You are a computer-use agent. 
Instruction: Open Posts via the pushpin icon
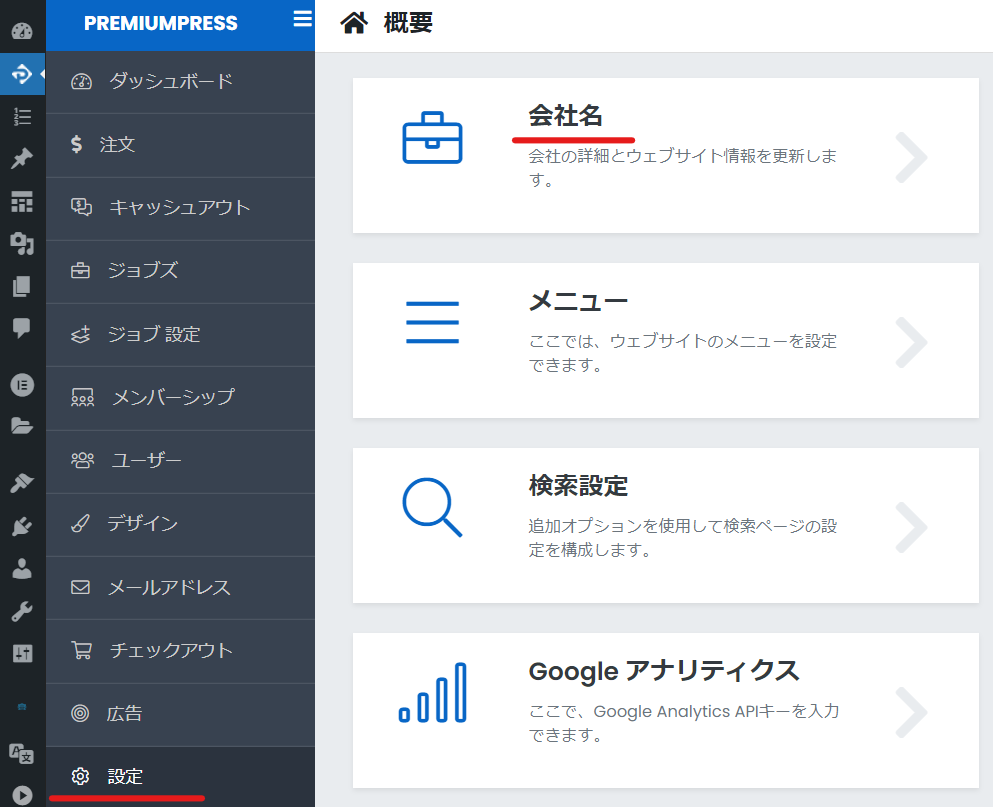22,158
